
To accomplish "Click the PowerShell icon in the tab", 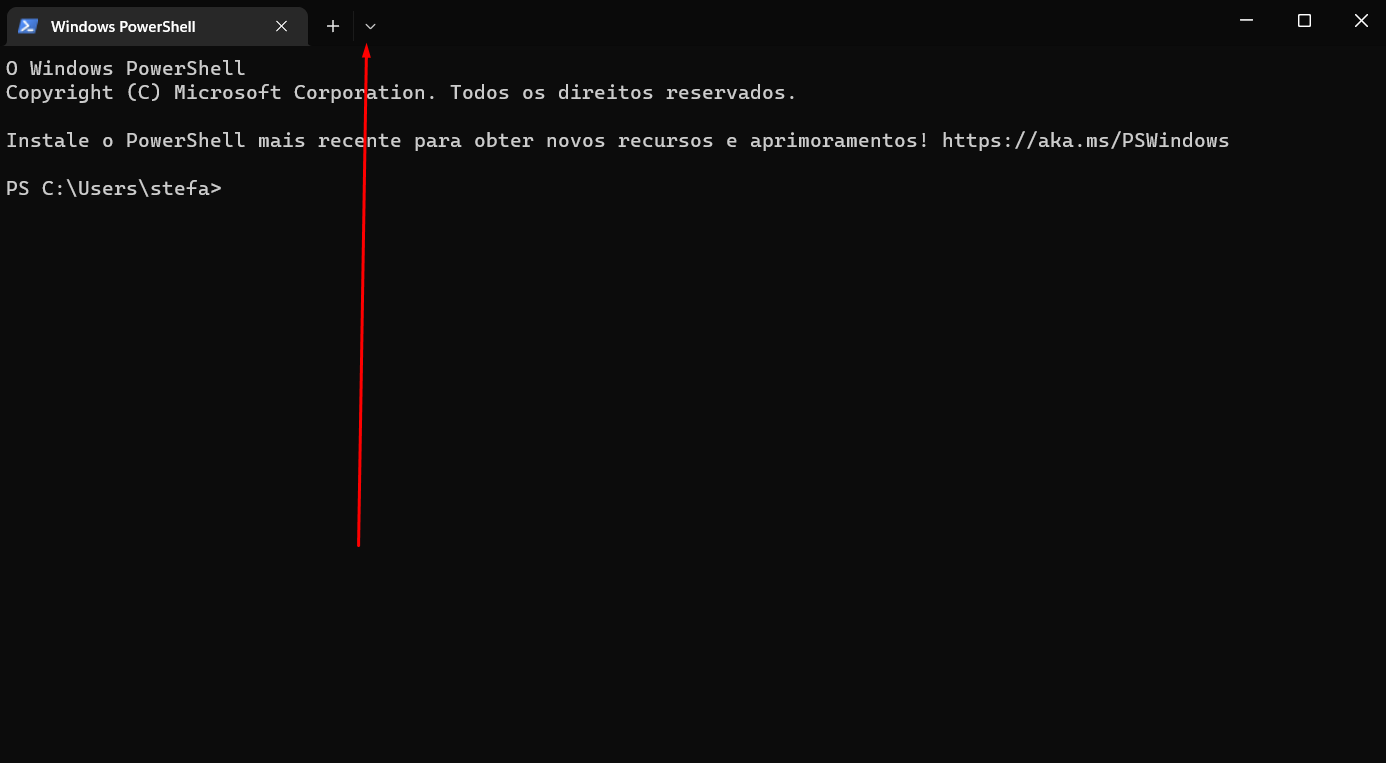I will pos(28,26).
